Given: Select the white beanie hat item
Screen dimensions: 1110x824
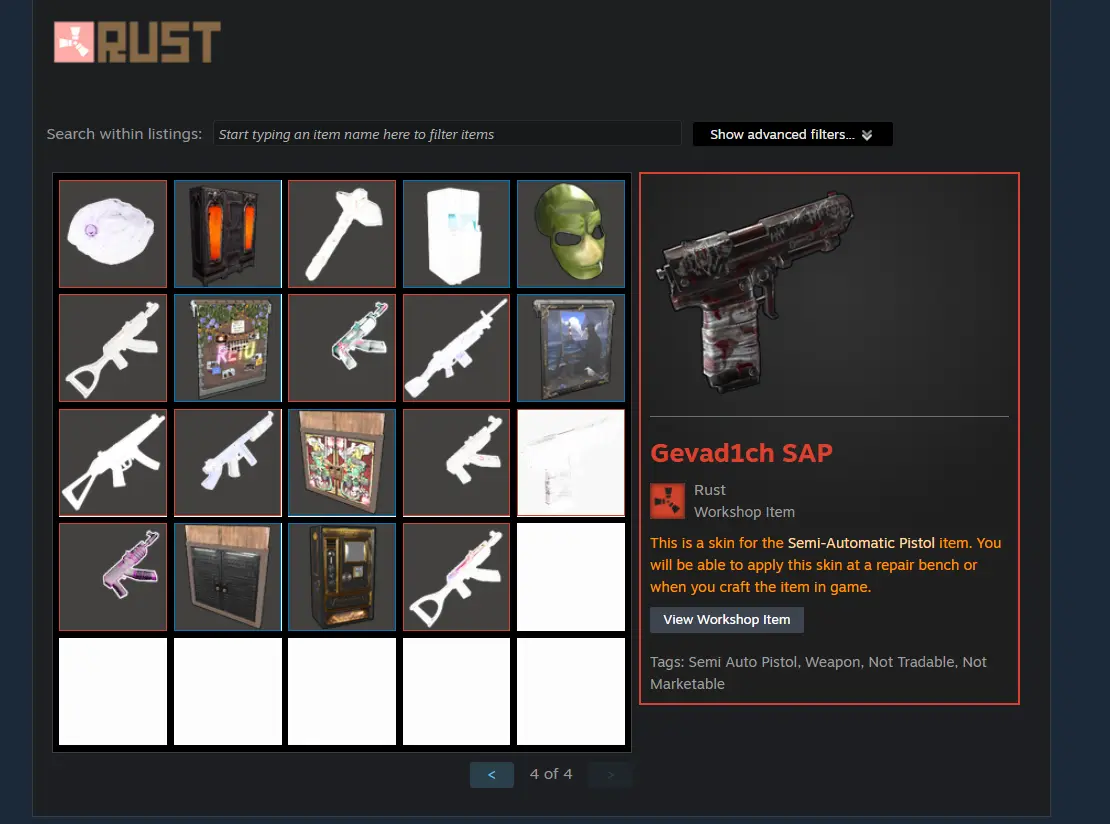Looking at the screenshot, I should 113,234.
